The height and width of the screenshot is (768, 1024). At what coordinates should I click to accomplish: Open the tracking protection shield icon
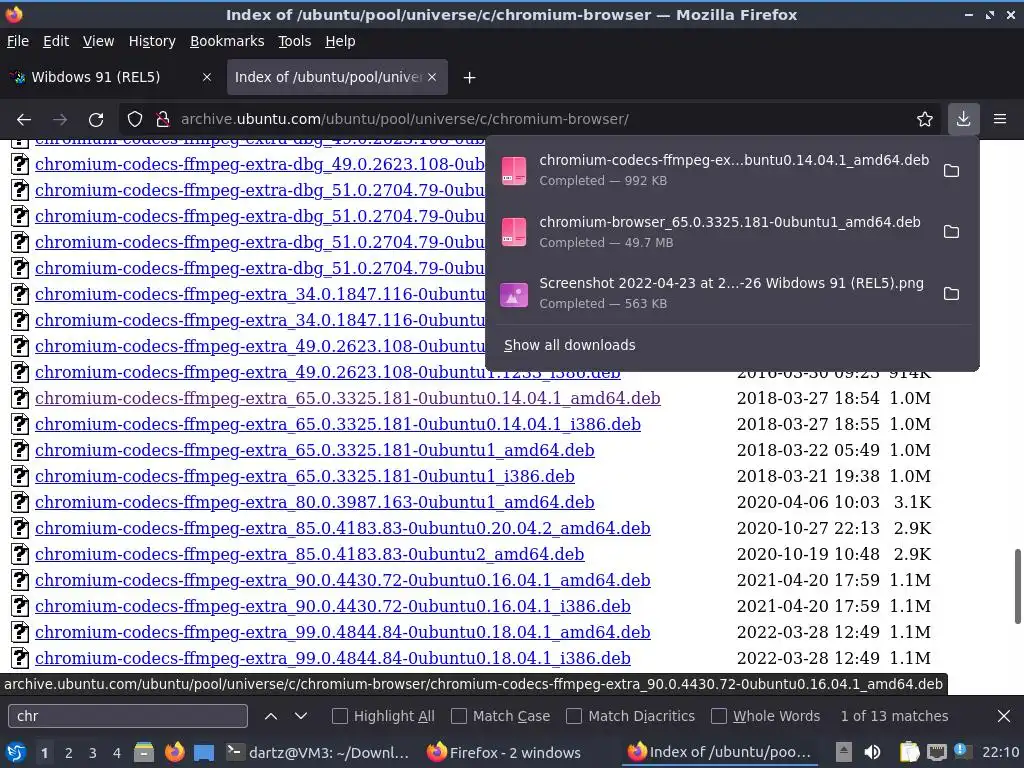135,120
